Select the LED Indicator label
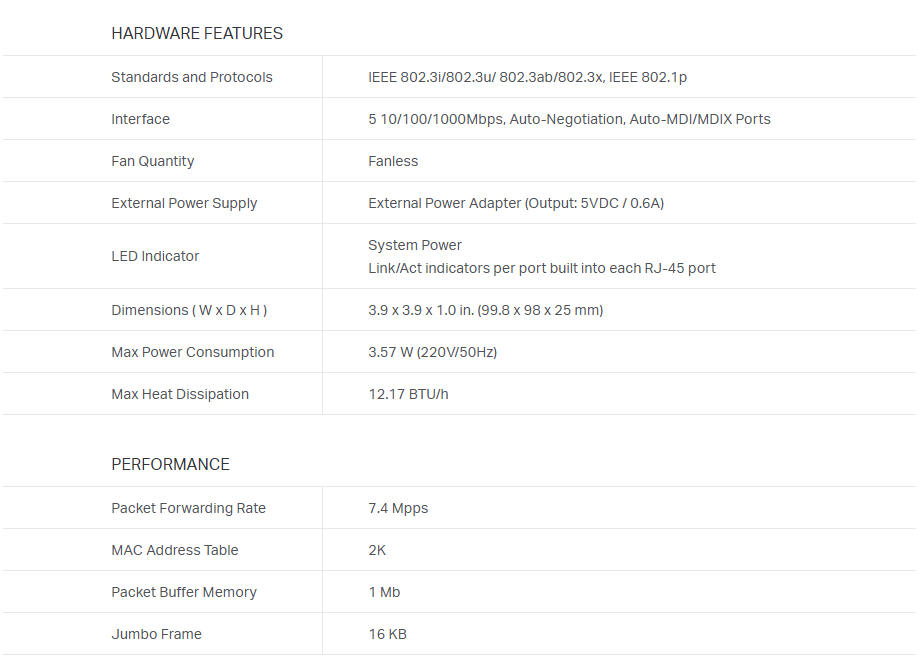919x664 pixels. click(155, 256)
